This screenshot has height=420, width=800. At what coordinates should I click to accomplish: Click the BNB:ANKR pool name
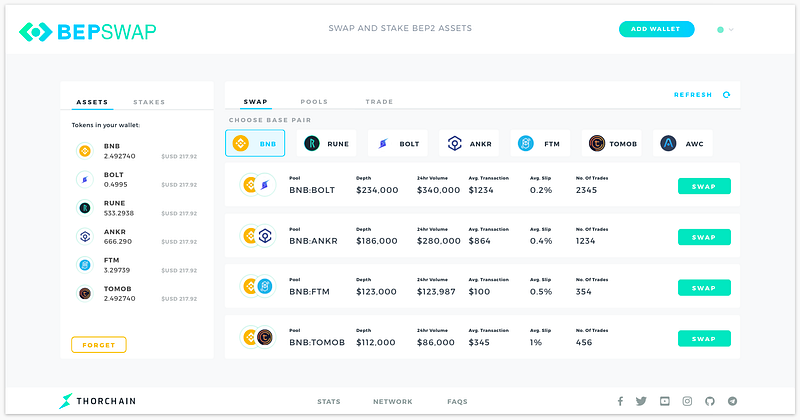click(x=313, y=241)
